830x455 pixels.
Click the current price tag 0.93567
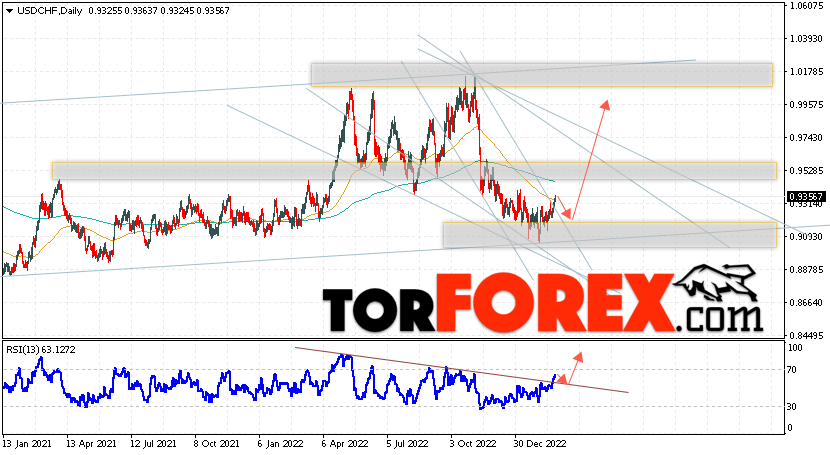tap(806, 196)
